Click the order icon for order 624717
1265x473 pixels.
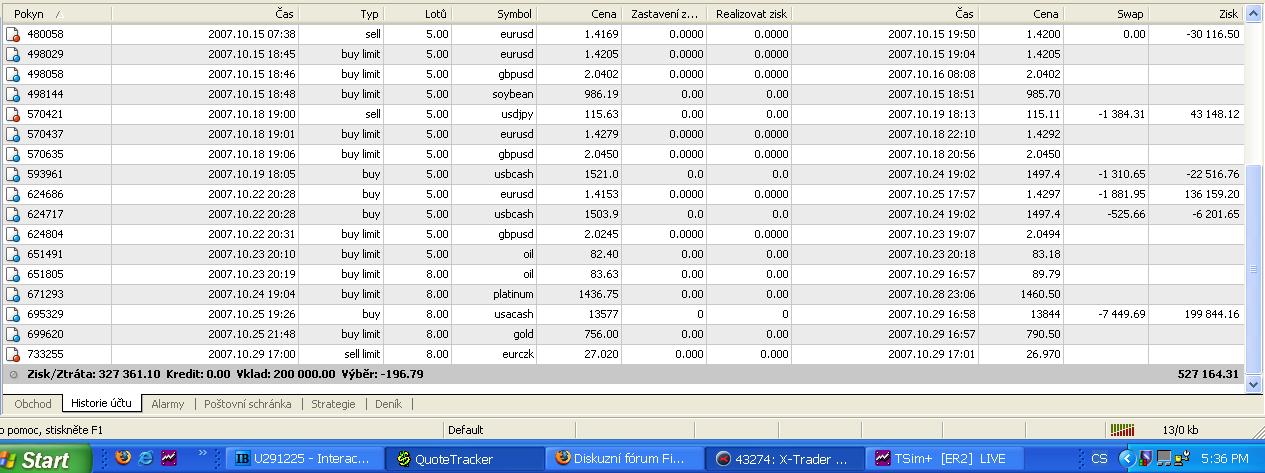[13, 214]
